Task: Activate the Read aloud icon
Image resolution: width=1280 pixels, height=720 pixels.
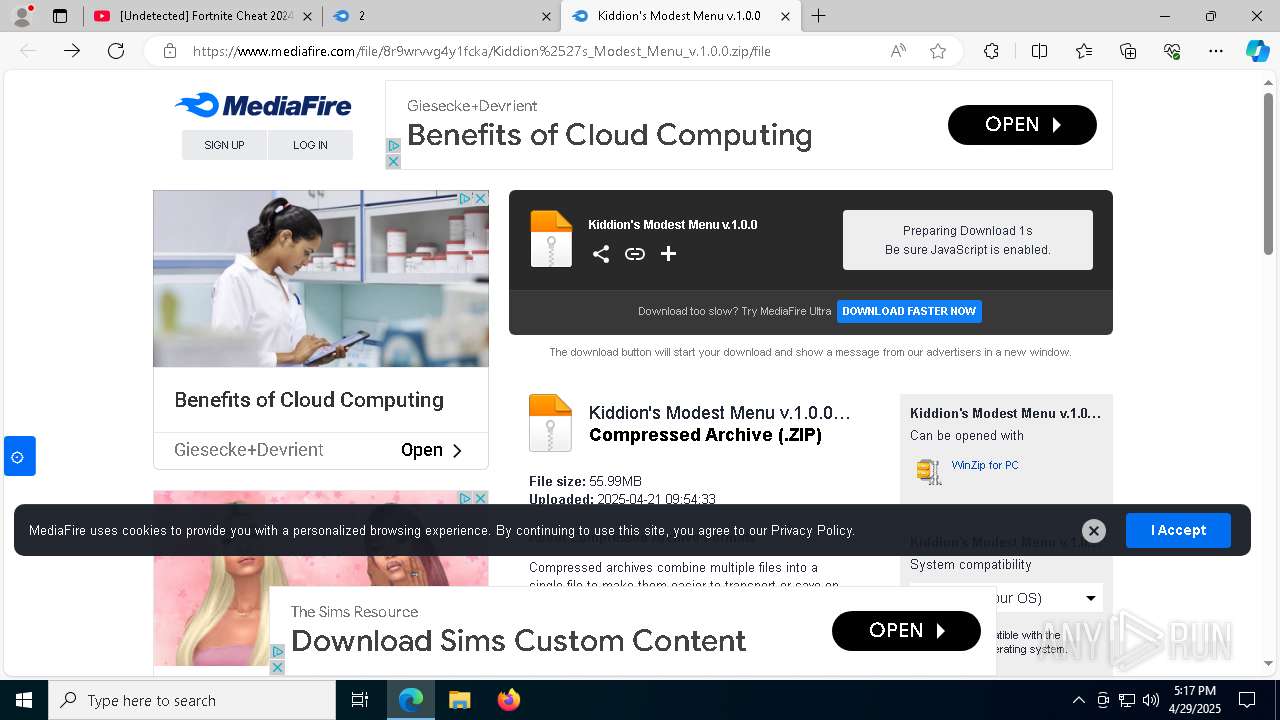Action: [x=898, y=51]
